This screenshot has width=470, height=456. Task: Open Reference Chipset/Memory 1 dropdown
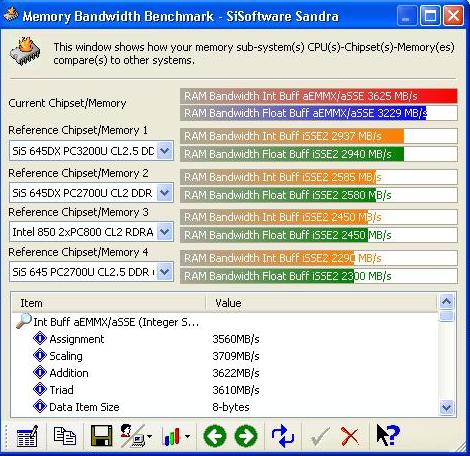click(x=165, y=151)
